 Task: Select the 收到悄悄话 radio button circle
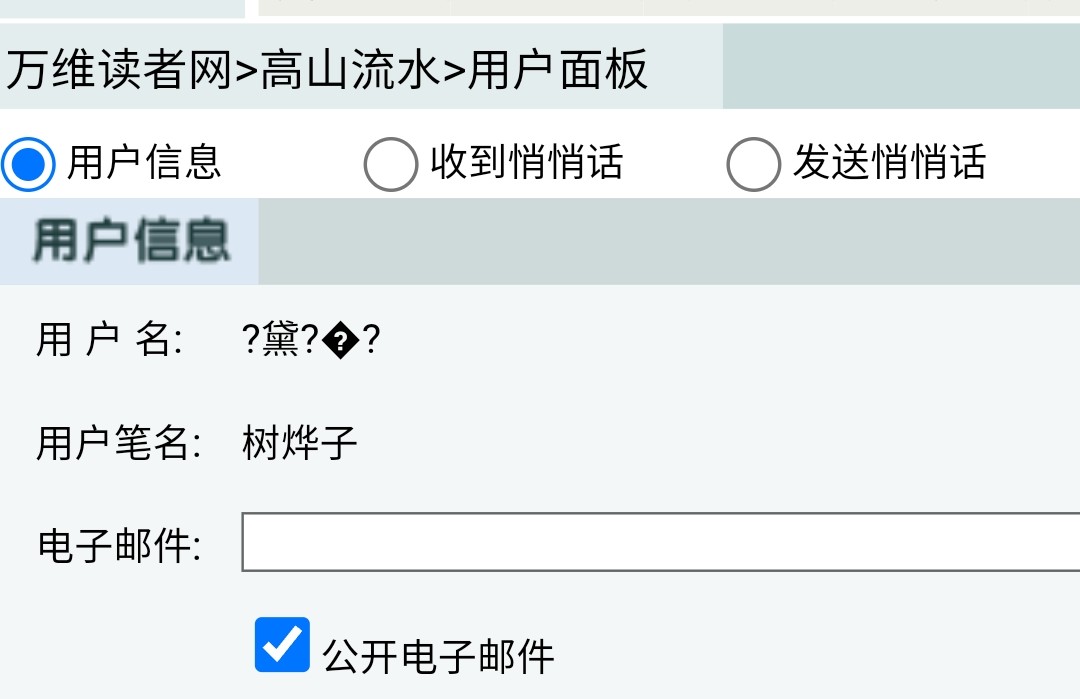point(390,163)
